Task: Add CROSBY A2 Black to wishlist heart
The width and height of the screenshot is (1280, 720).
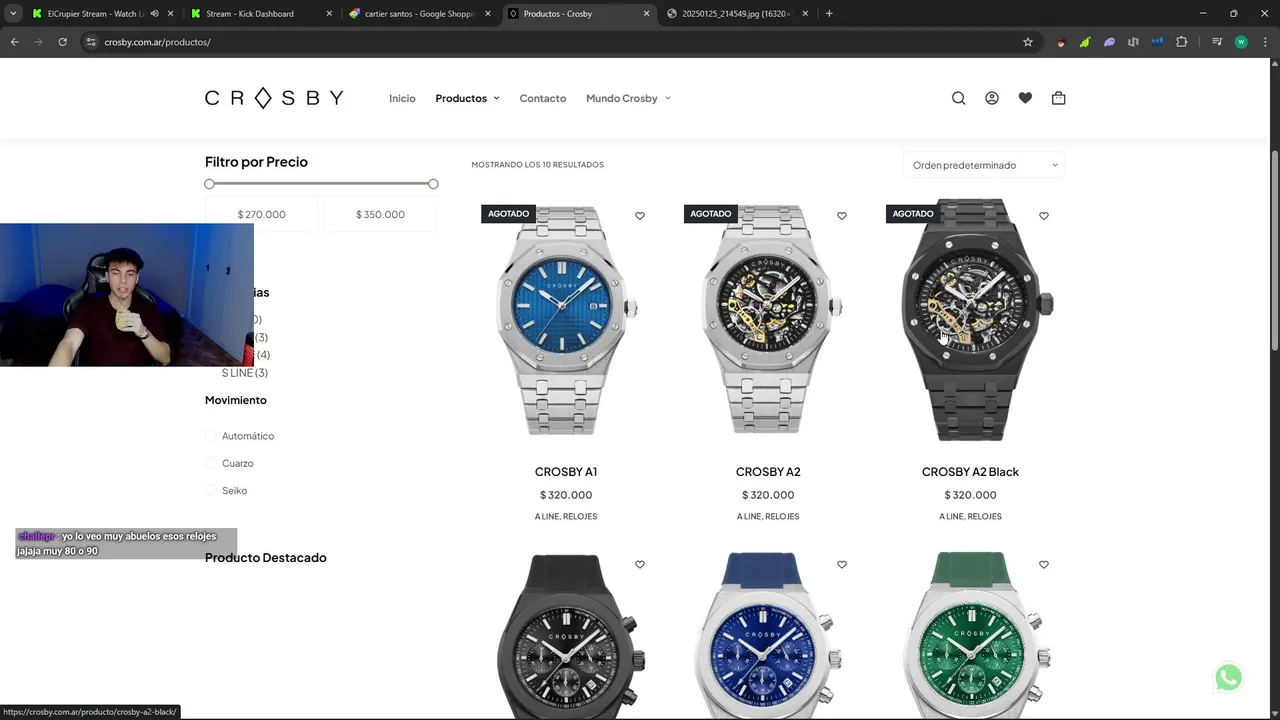Action: tap(1044, 216)
